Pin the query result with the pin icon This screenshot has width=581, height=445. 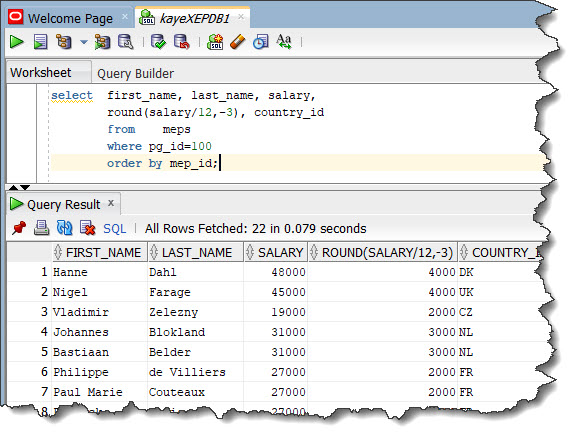(19, 228)
